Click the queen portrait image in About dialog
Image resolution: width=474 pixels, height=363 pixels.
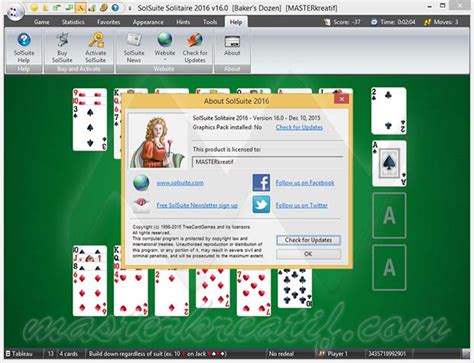157,141
